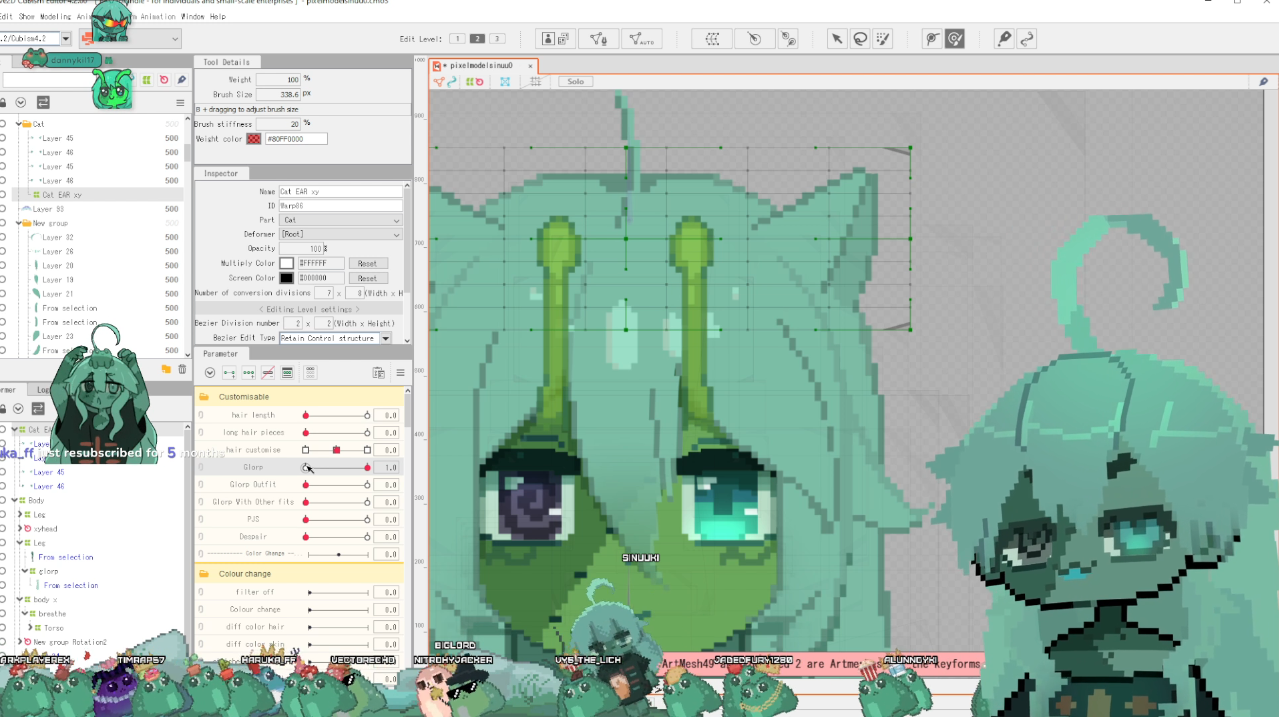Click the brush selection tool icon

point(882,39)
